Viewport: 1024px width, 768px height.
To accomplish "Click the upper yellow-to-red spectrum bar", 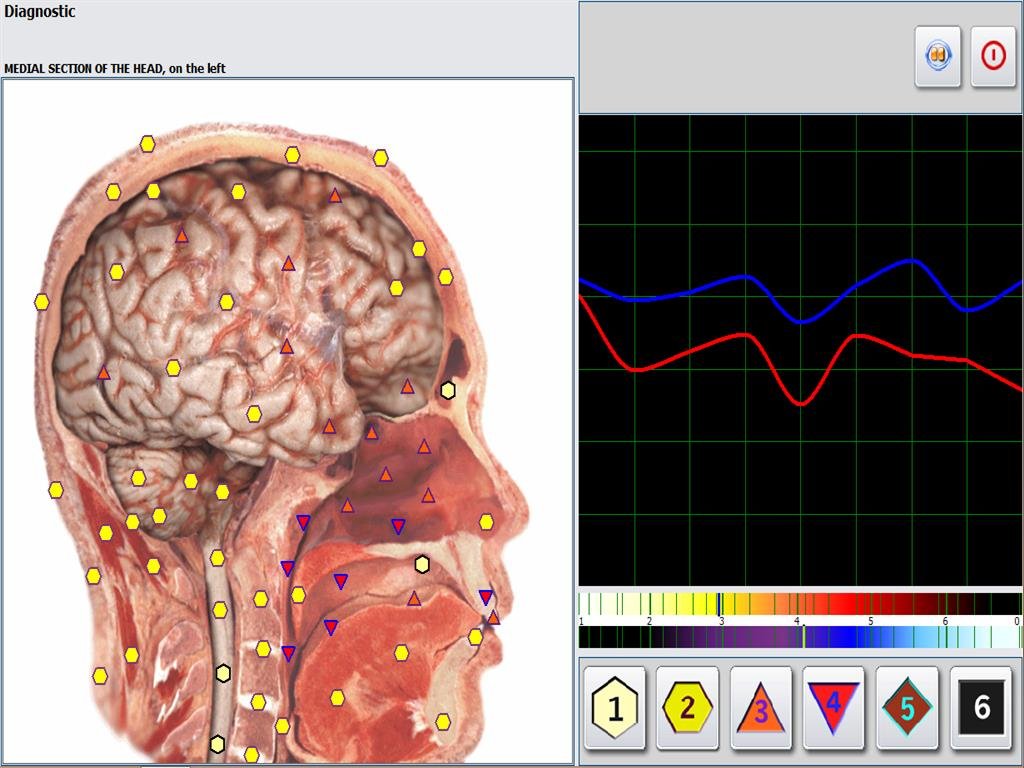I will (x=800, y=604).
